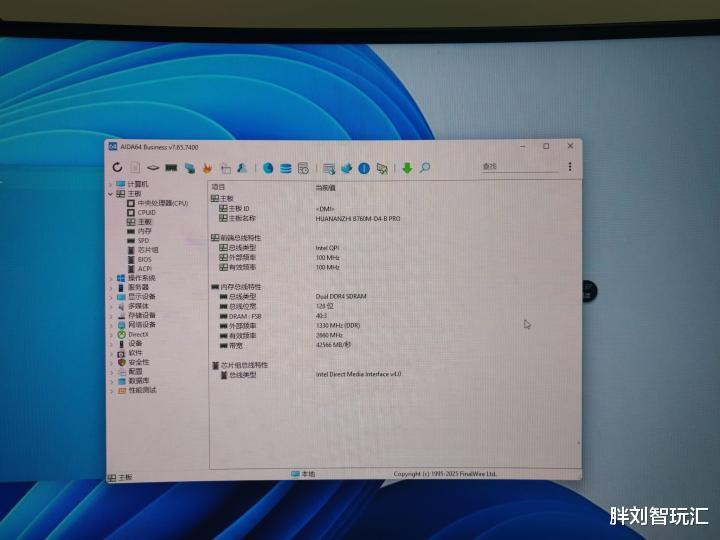Select ACPI in the tree

(x=145, y=269)
